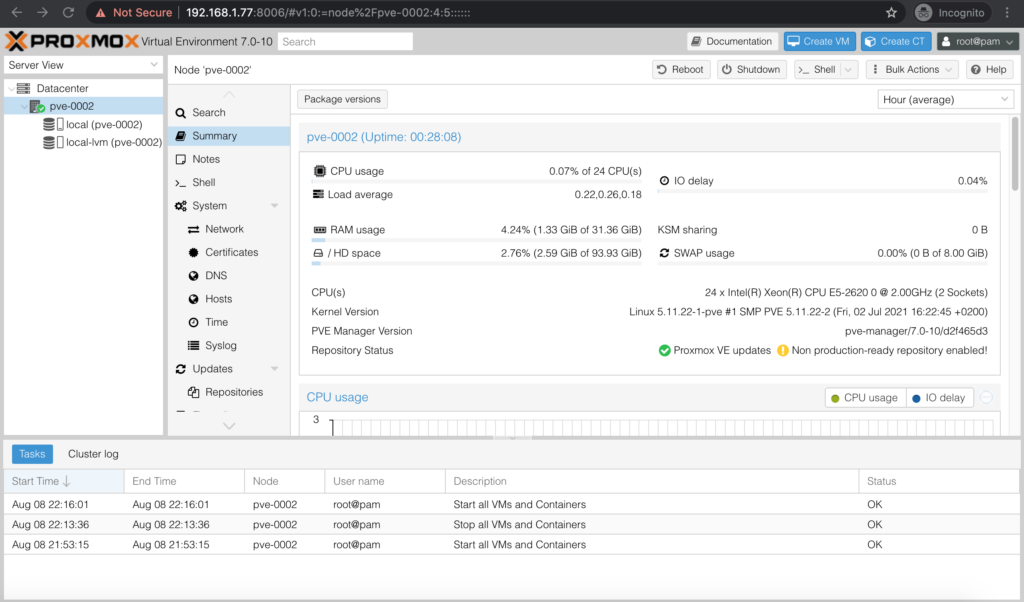Open the Certificates menu item
This screenshot has height=602, width=1024.
229,253
